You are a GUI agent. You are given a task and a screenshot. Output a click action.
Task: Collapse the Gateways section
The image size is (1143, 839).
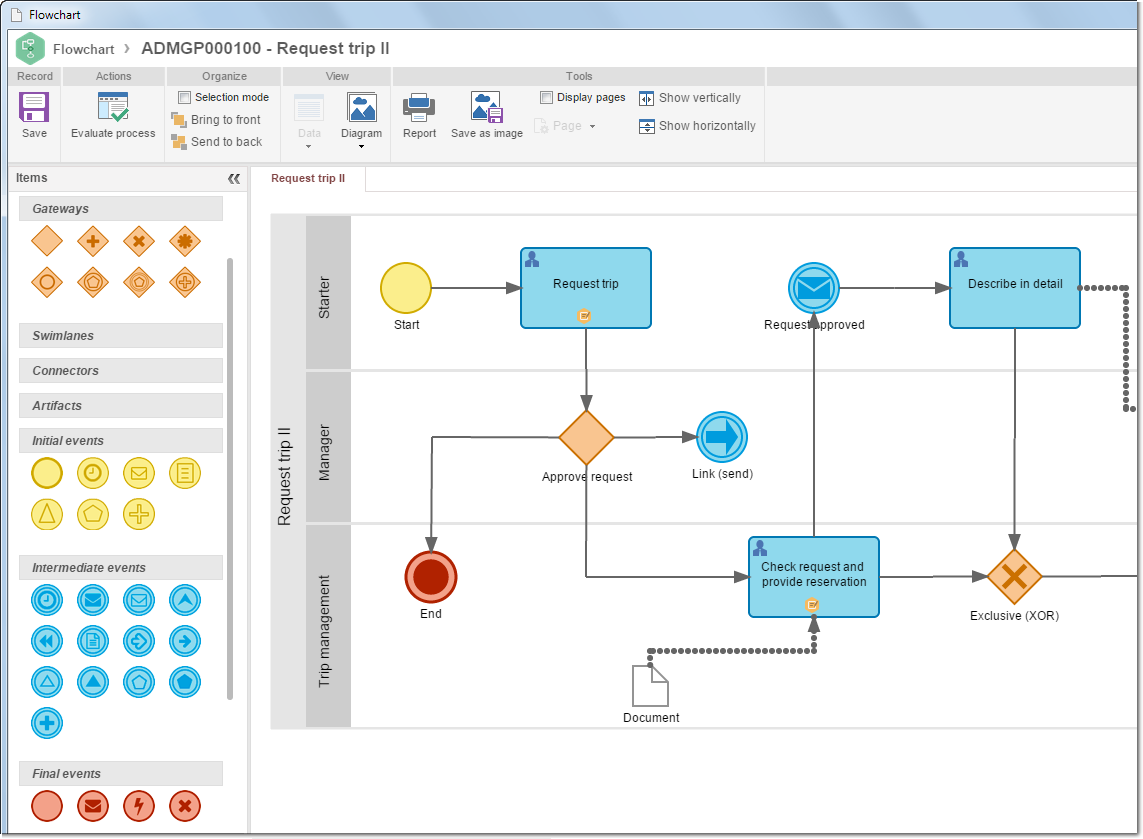coord(120,208)
